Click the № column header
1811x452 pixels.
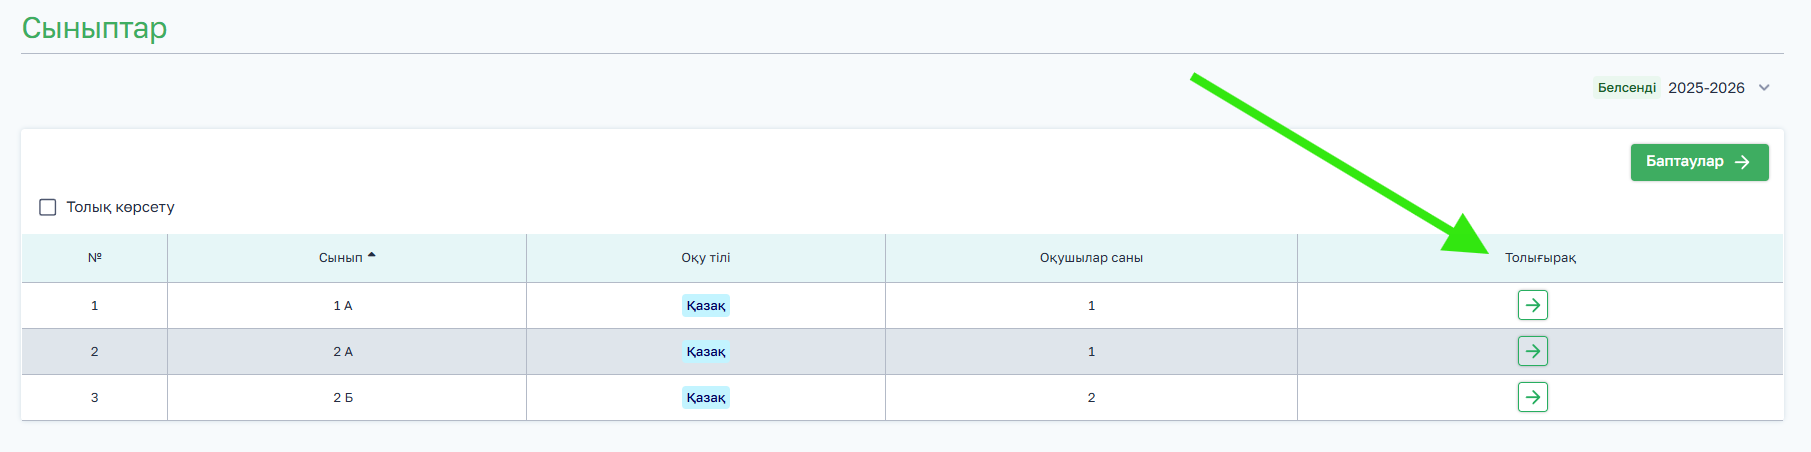click(x=95, y=258)
